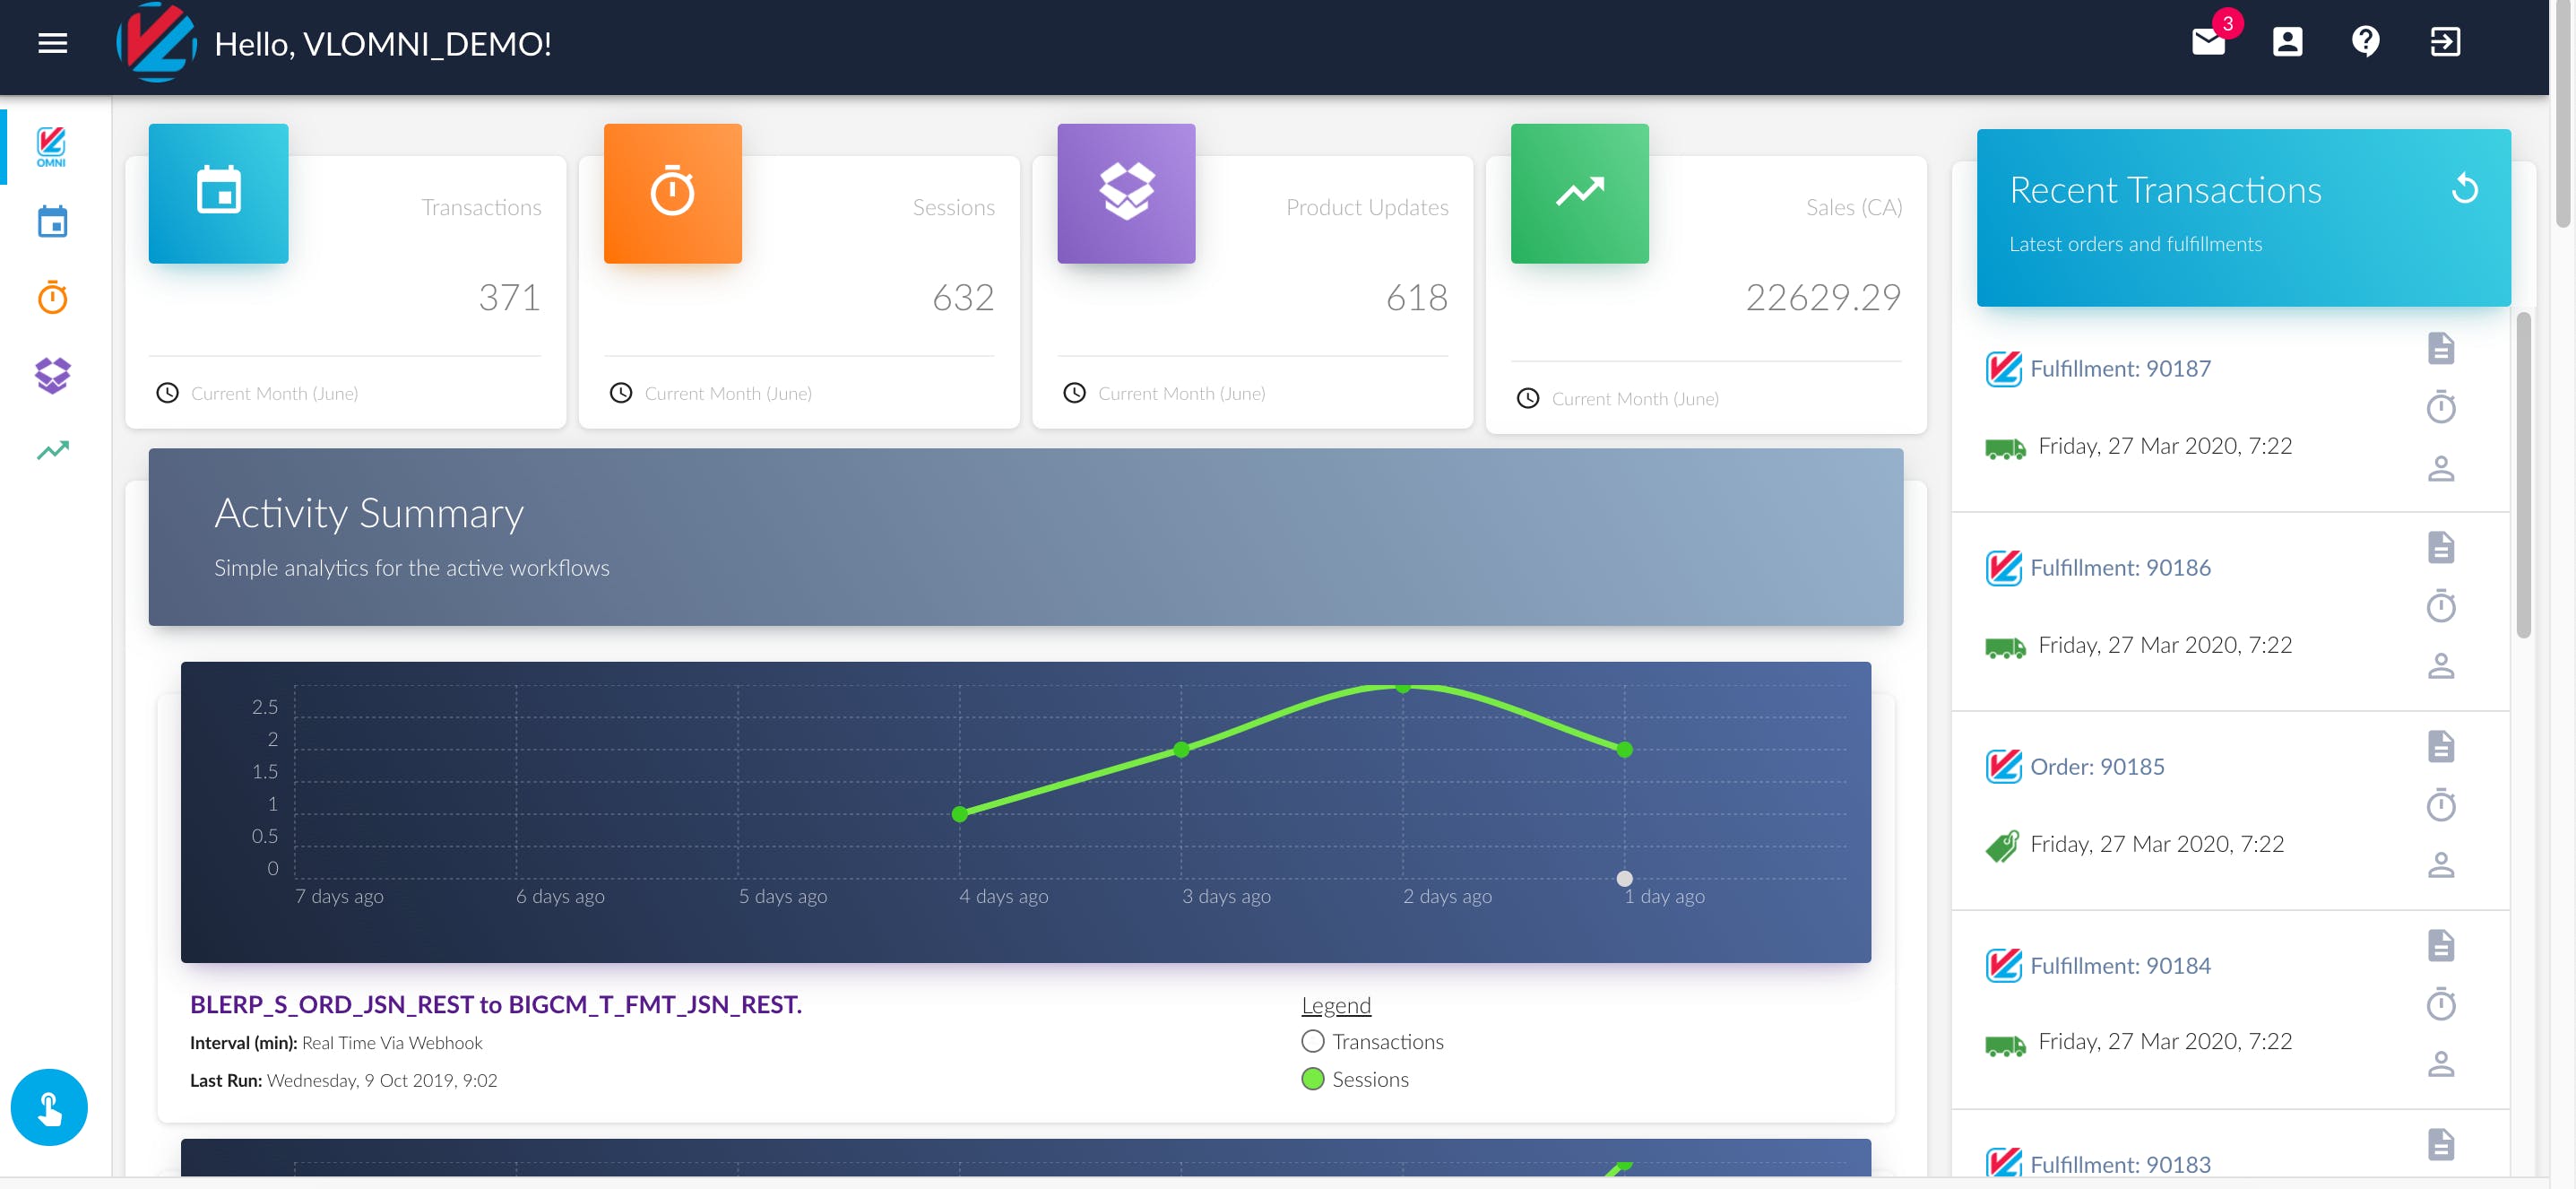Image resolution: width=2576 pixels, height=1189 pixels.
Task: View document for Fulfillment 90186
Action: tap(2440, 547)
